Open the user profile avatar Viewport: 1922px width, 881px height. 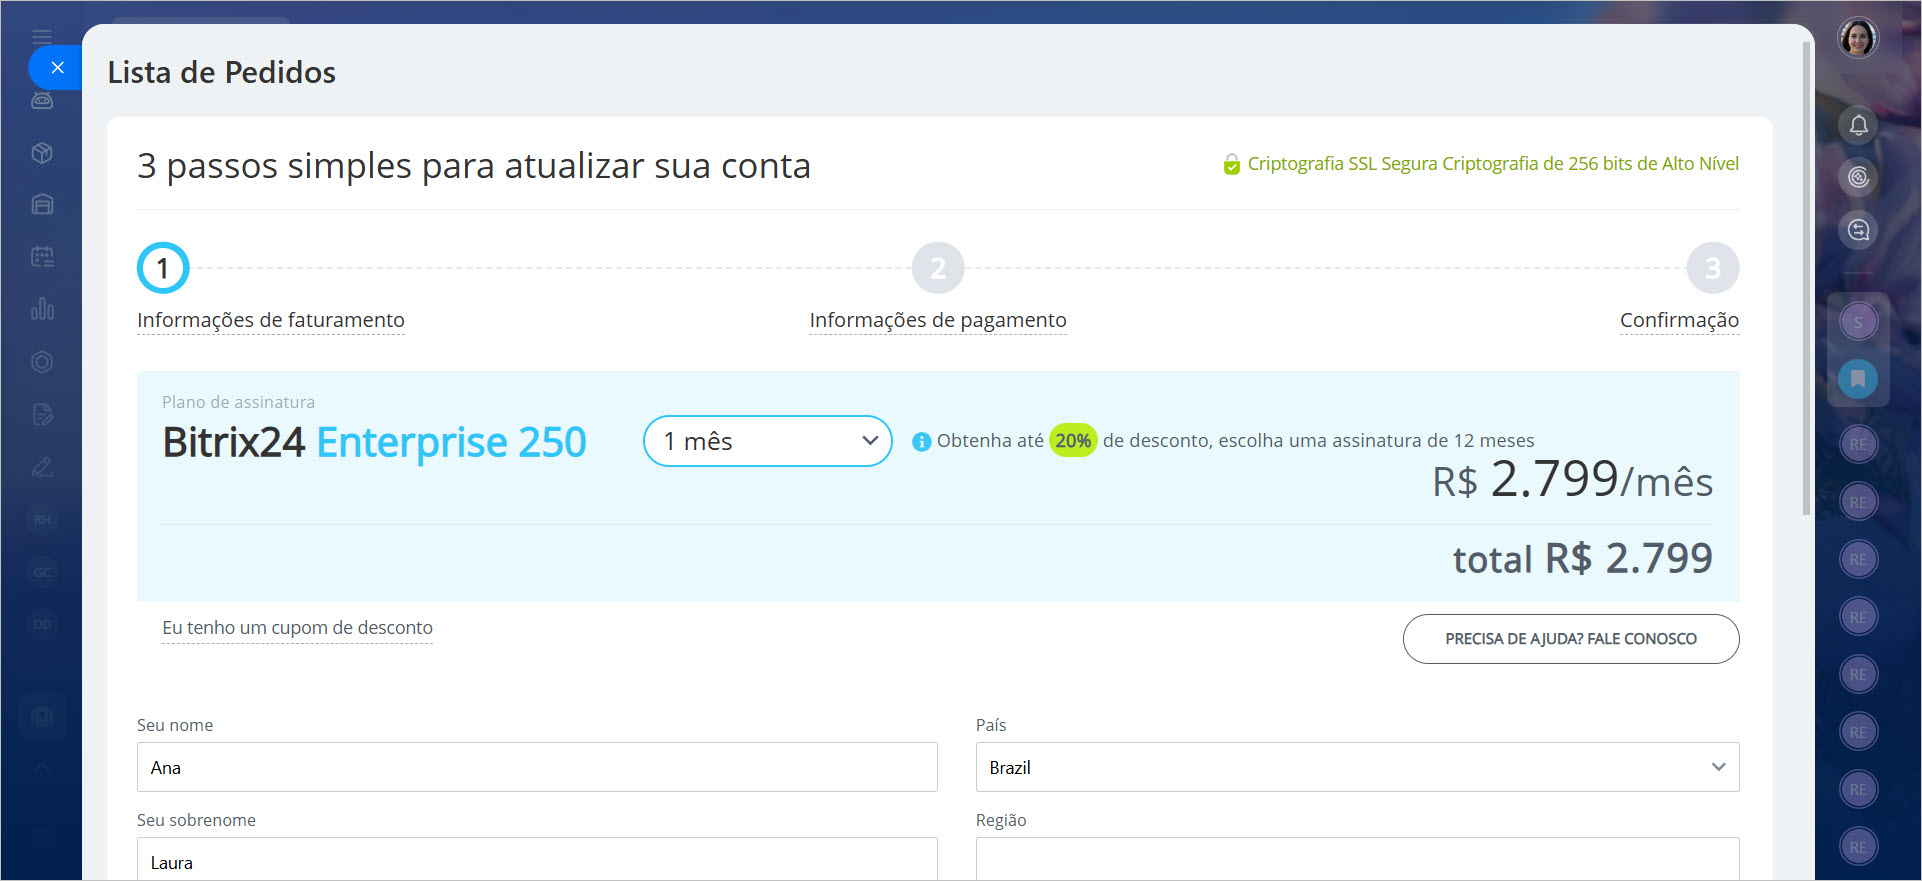point(1858,38)
